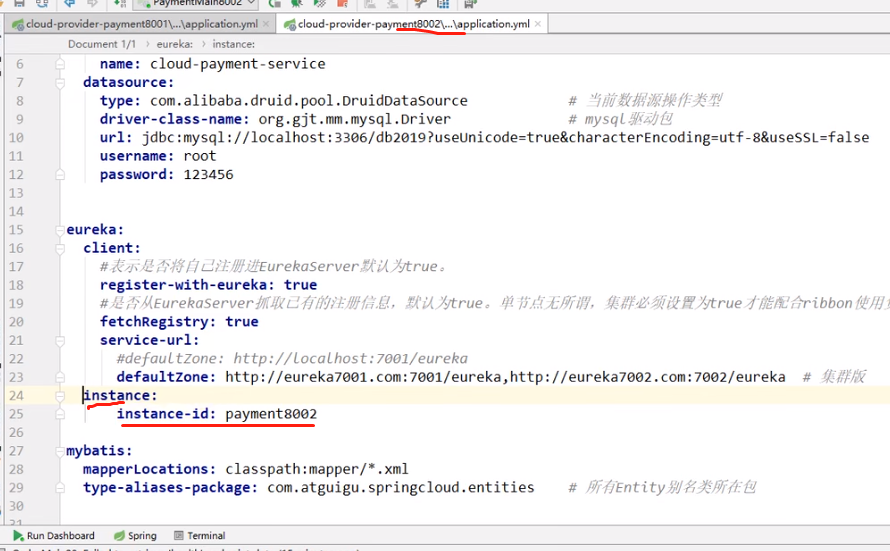Click the 'datasource:' key on line 7

(x=128, y=82)
